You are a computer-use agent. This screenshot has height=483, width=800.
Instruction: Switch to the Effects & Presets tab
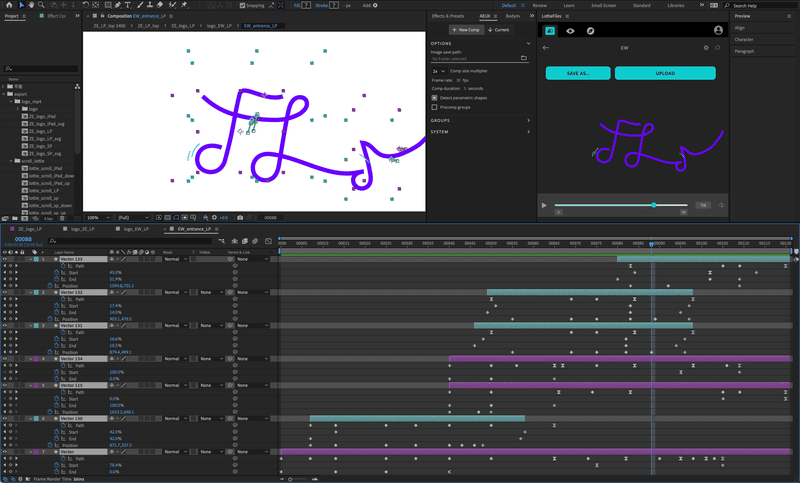[x=447, y=16]
